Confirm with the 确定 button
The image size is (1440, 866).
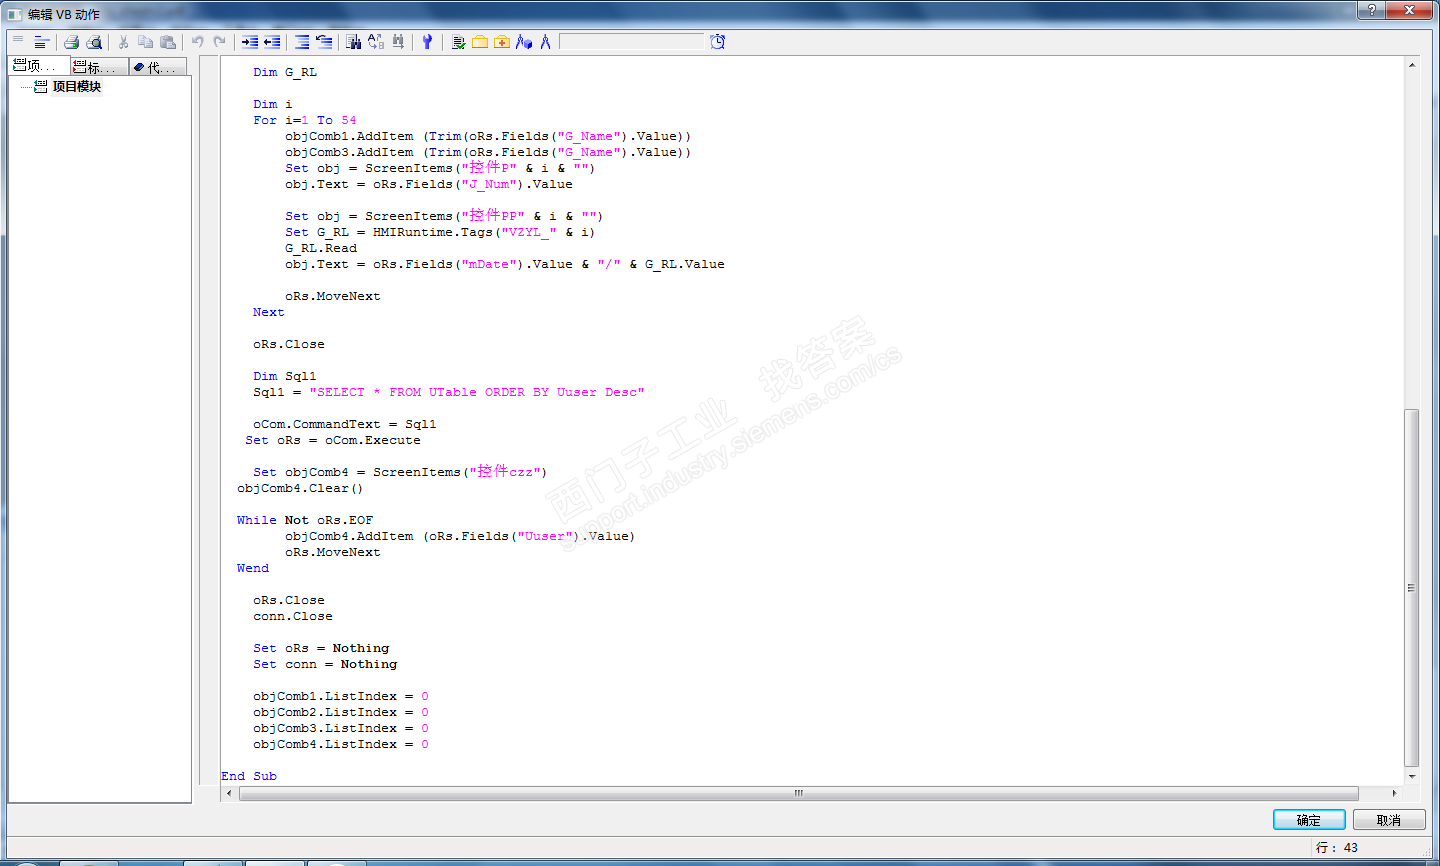1309,820
